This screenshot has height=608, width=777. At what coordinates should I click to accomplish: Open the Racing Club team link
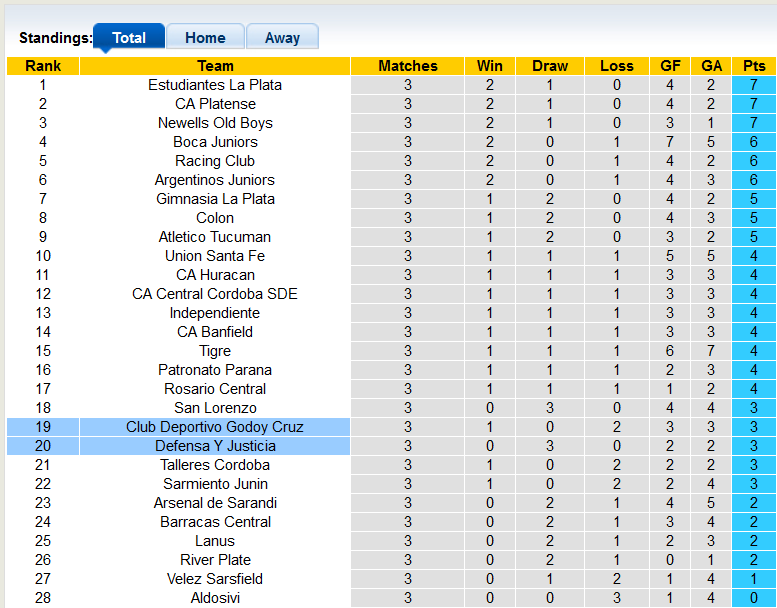coord(215,161)
